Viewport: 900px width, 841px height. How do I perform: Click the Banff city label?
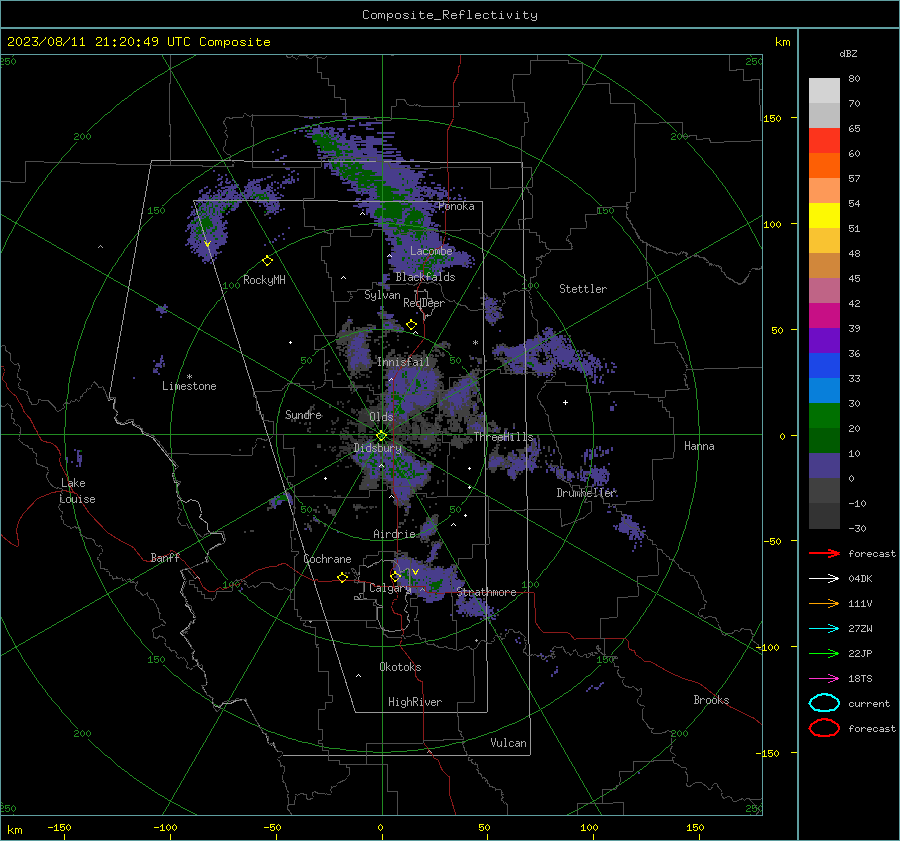[x=165, y=558]
